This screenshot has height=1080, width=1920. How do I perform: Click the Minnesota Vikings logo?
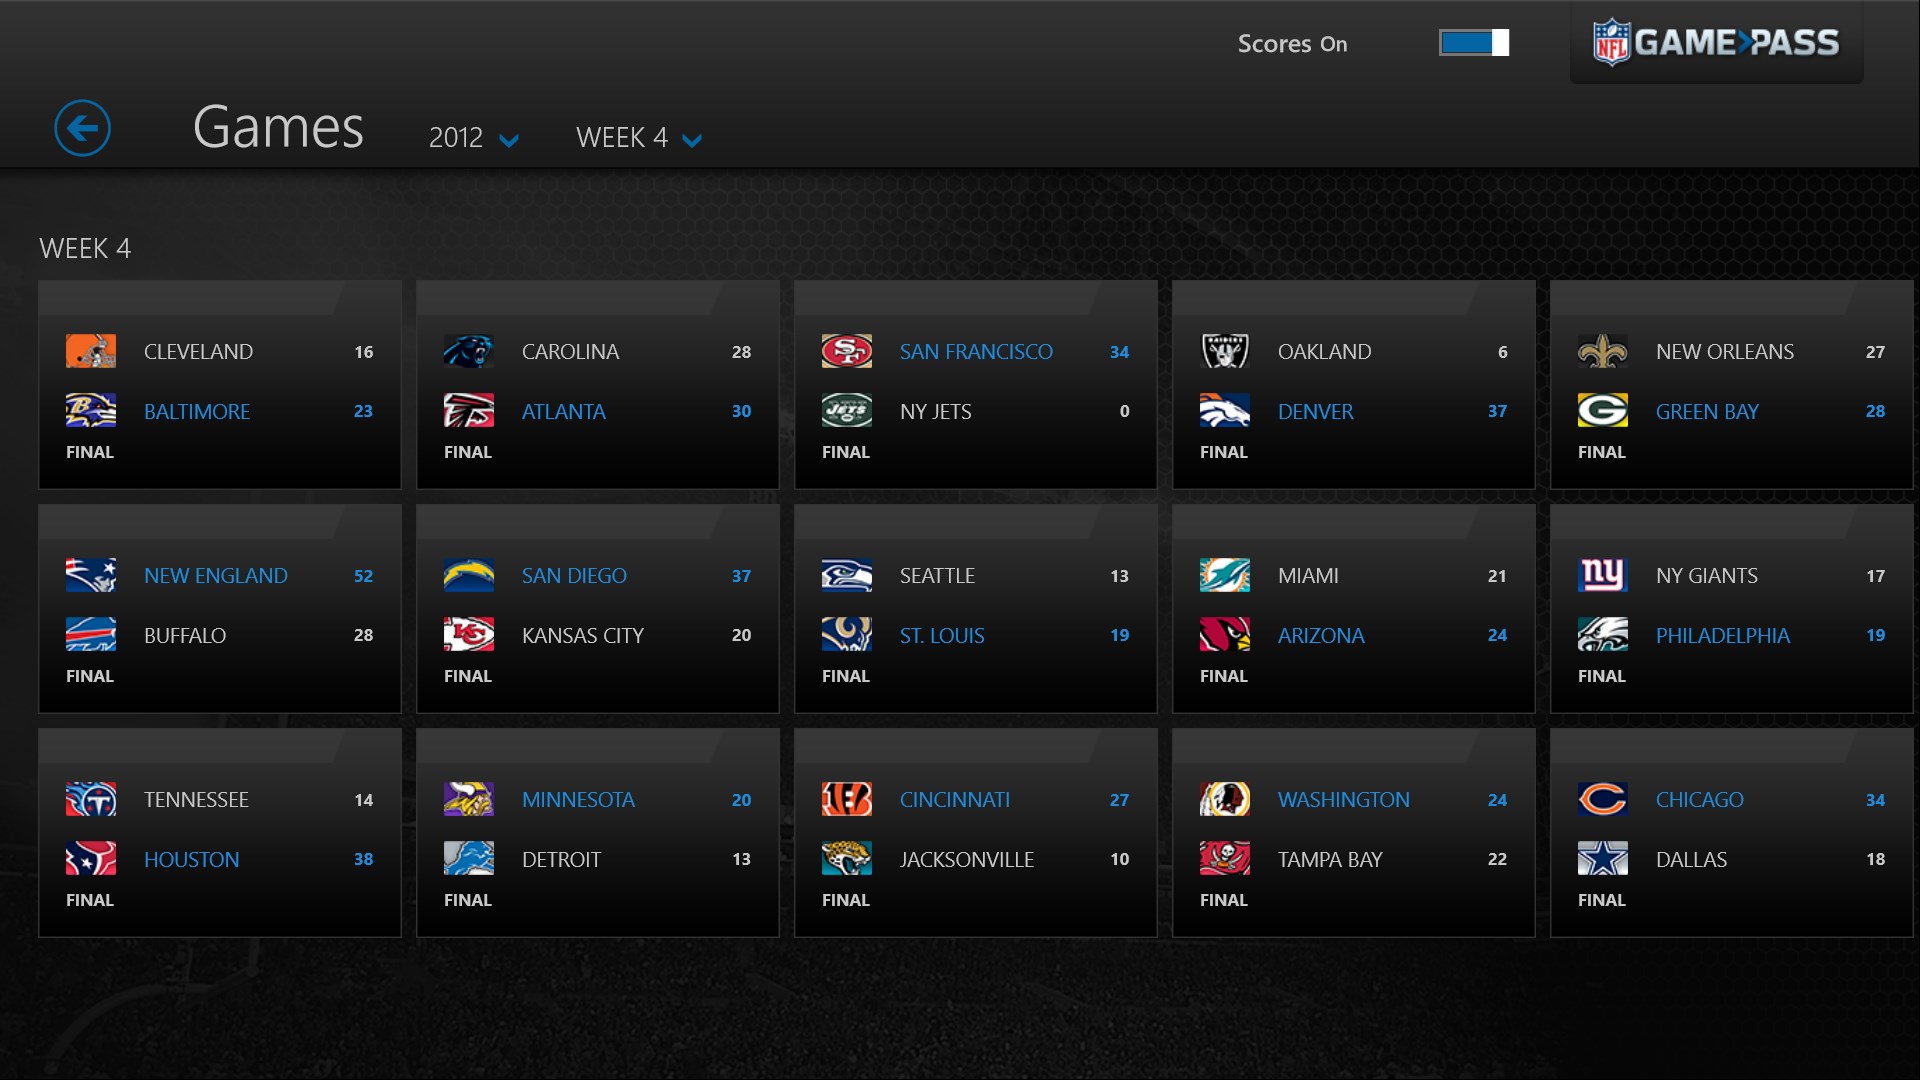pos(468,799)
